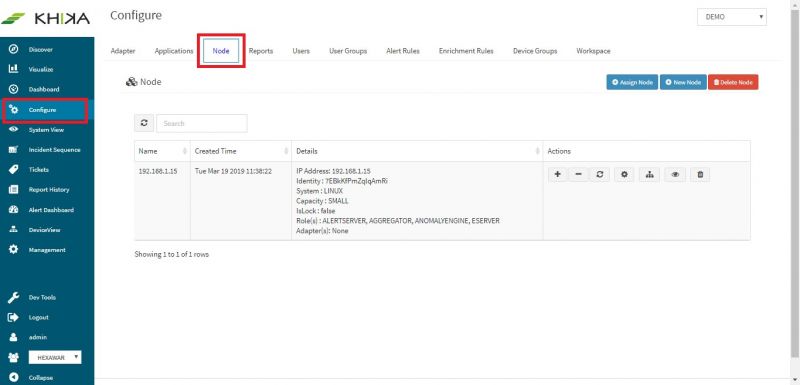Open DeviceView in sidebar
The width and height of the screenshot is (800, 385).
[44, 230]
